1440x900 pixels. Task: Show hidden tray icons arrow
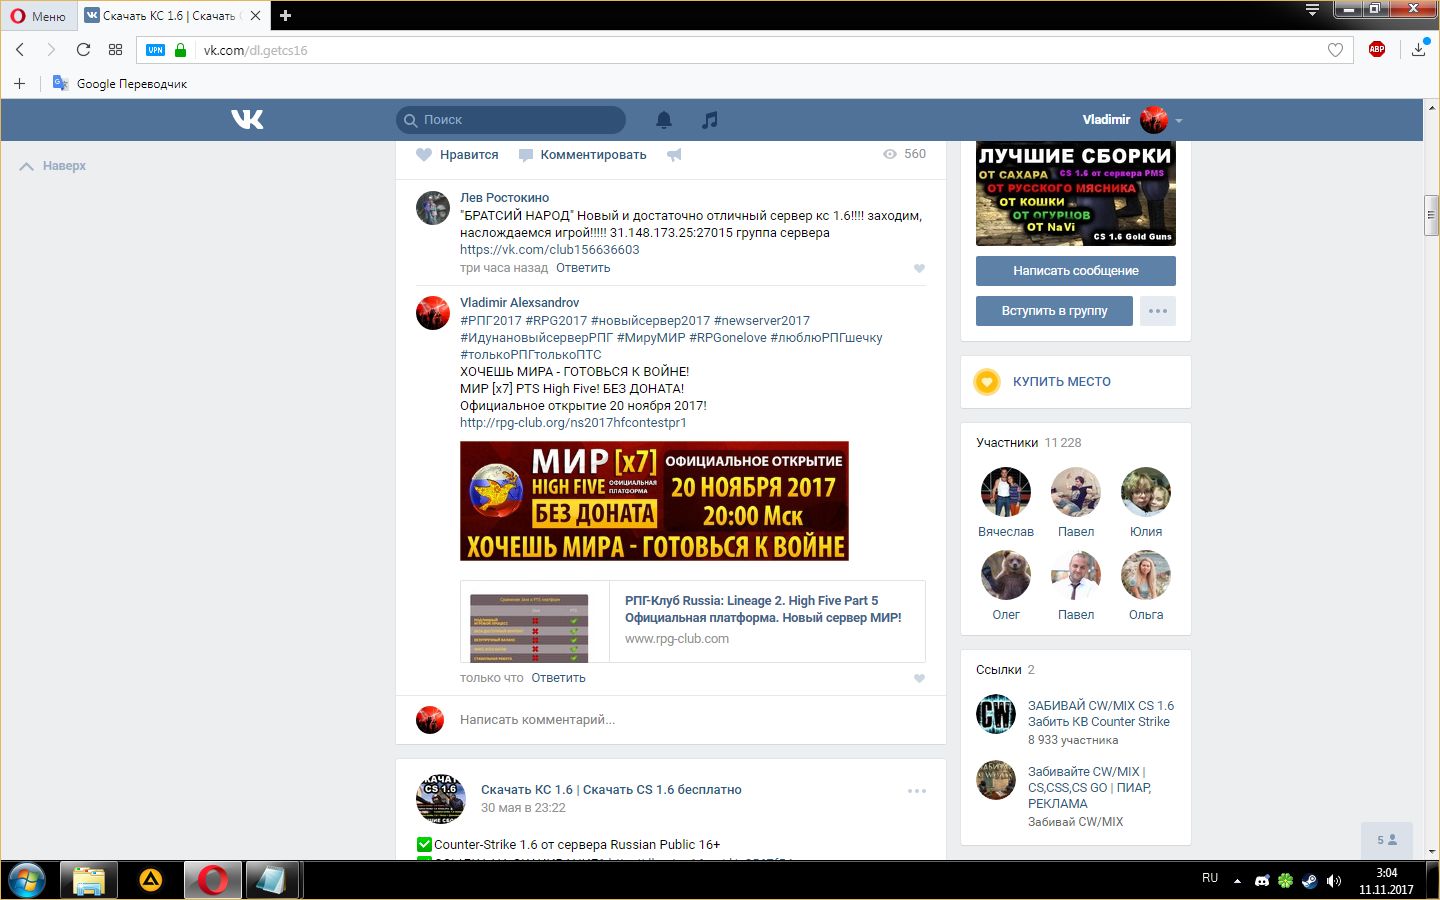coord(1237,881)
